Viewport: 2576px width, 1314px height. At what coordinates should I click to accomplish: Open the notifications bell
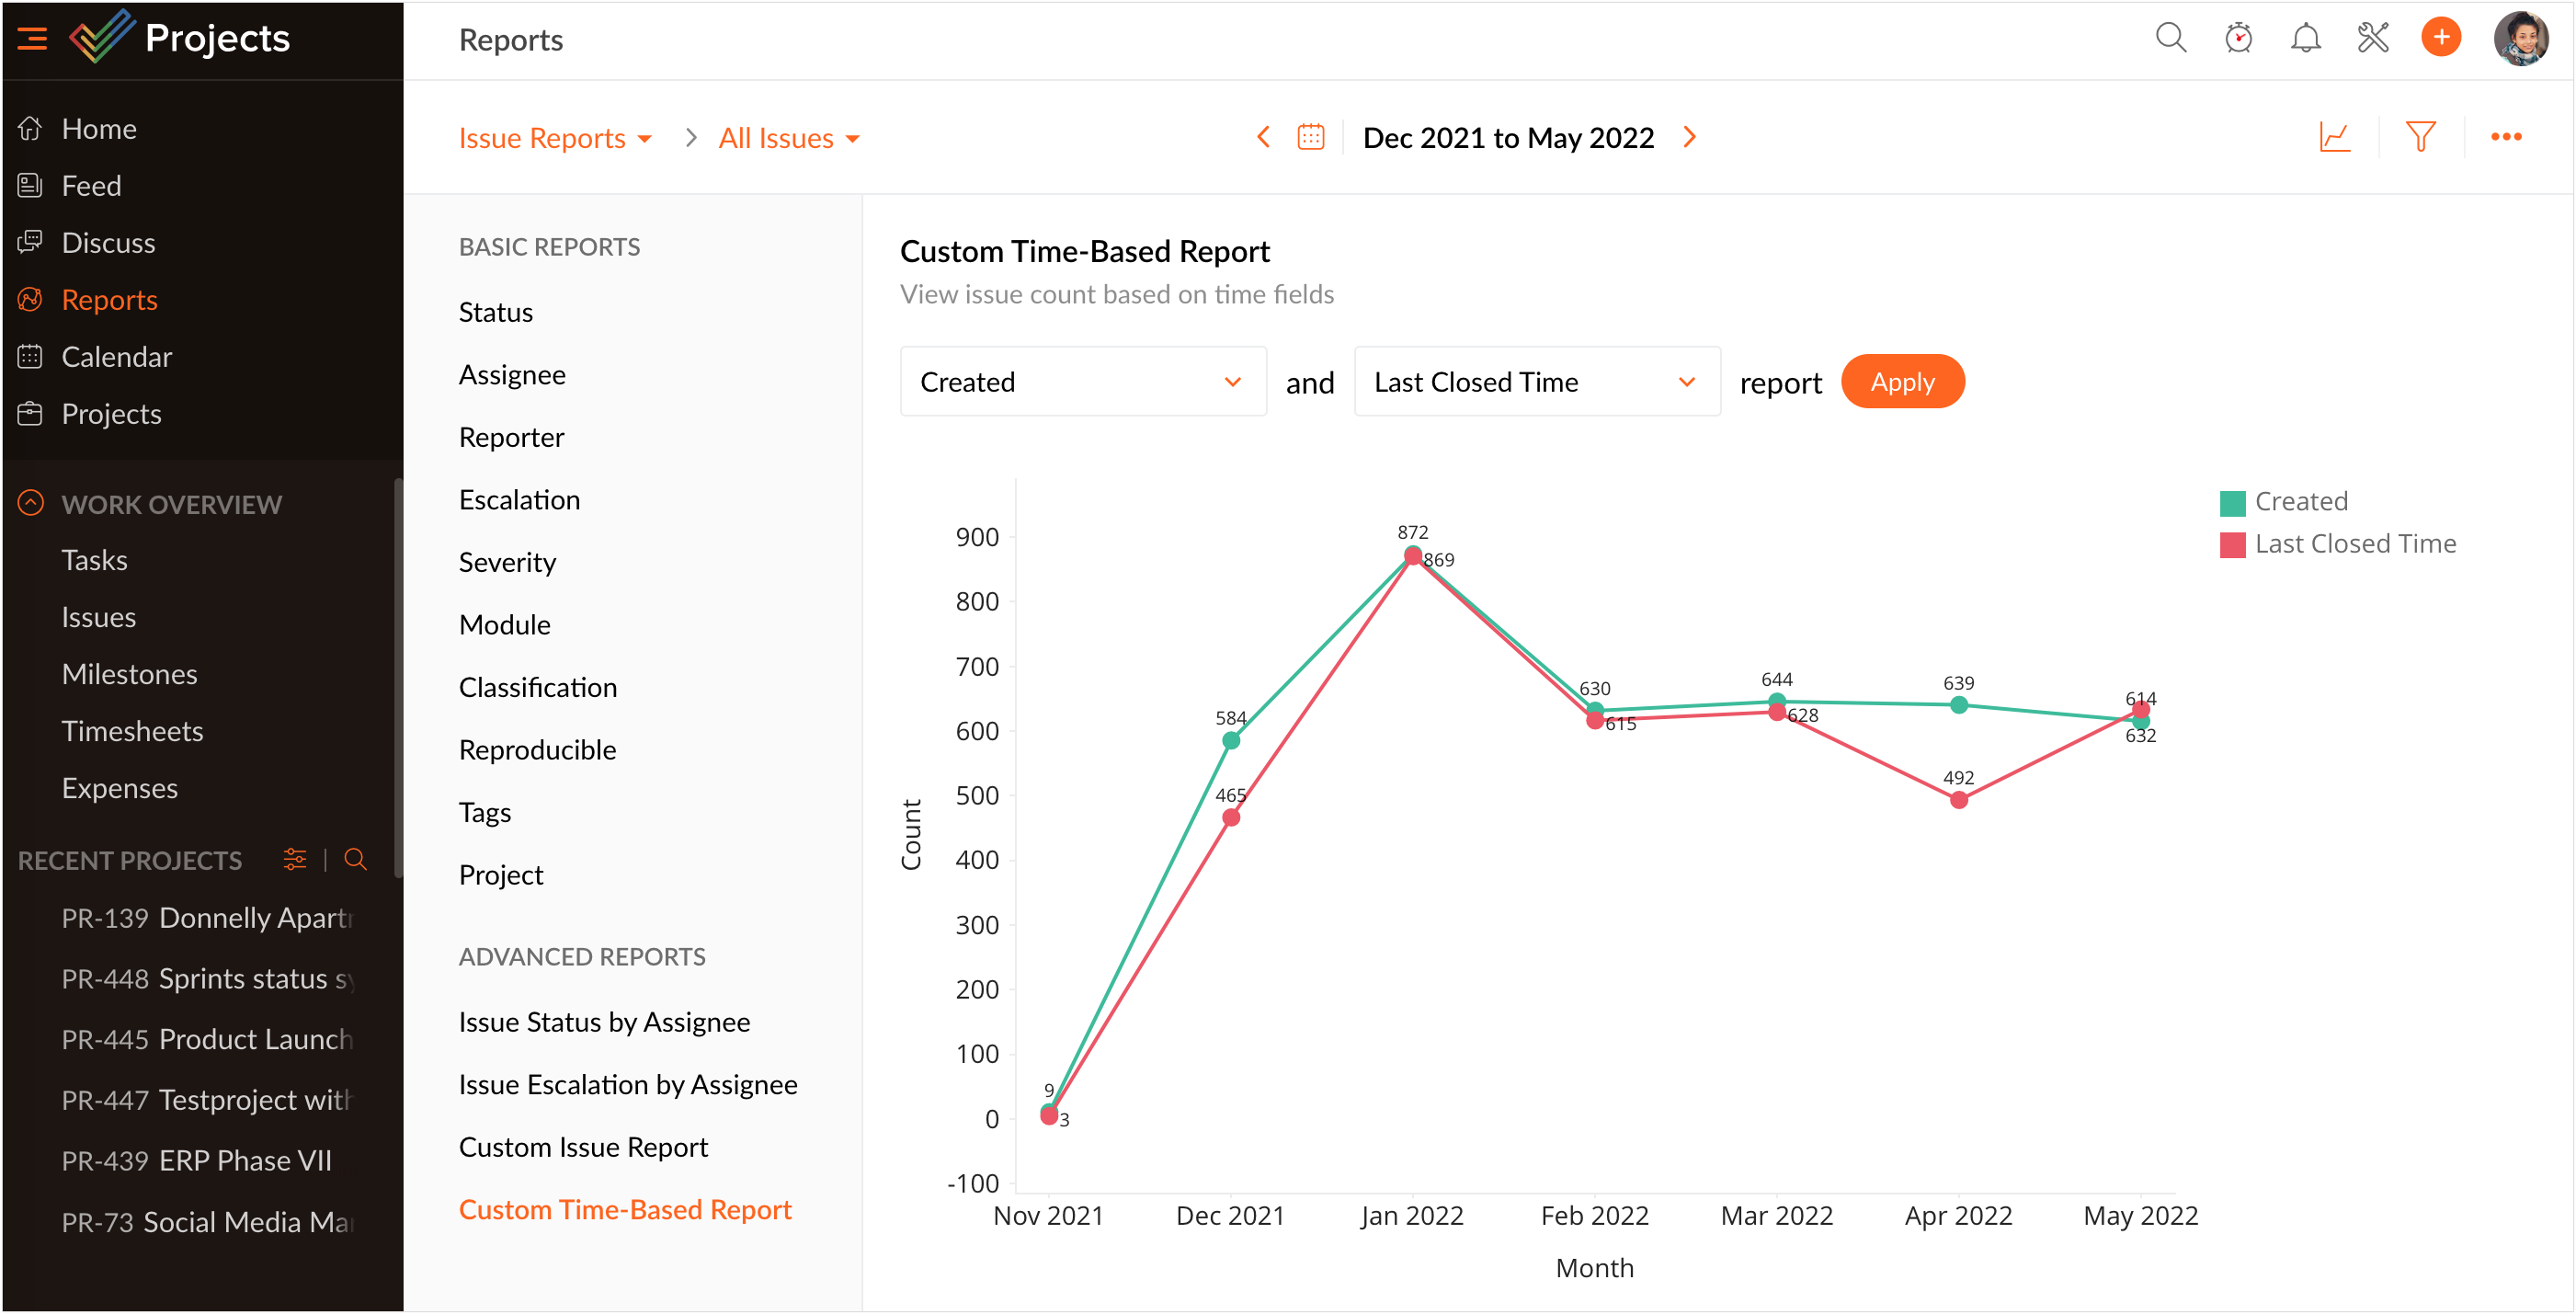coord(2305,38)
